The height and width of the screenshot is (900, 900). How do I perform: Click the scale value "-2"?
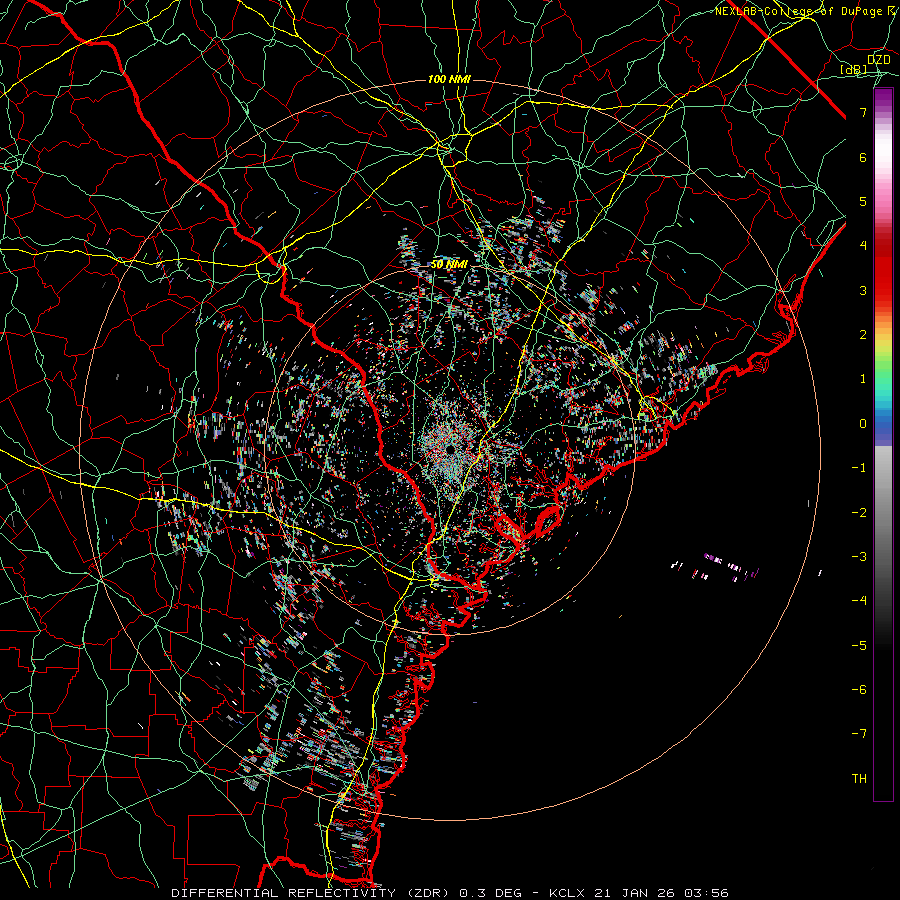859,513
